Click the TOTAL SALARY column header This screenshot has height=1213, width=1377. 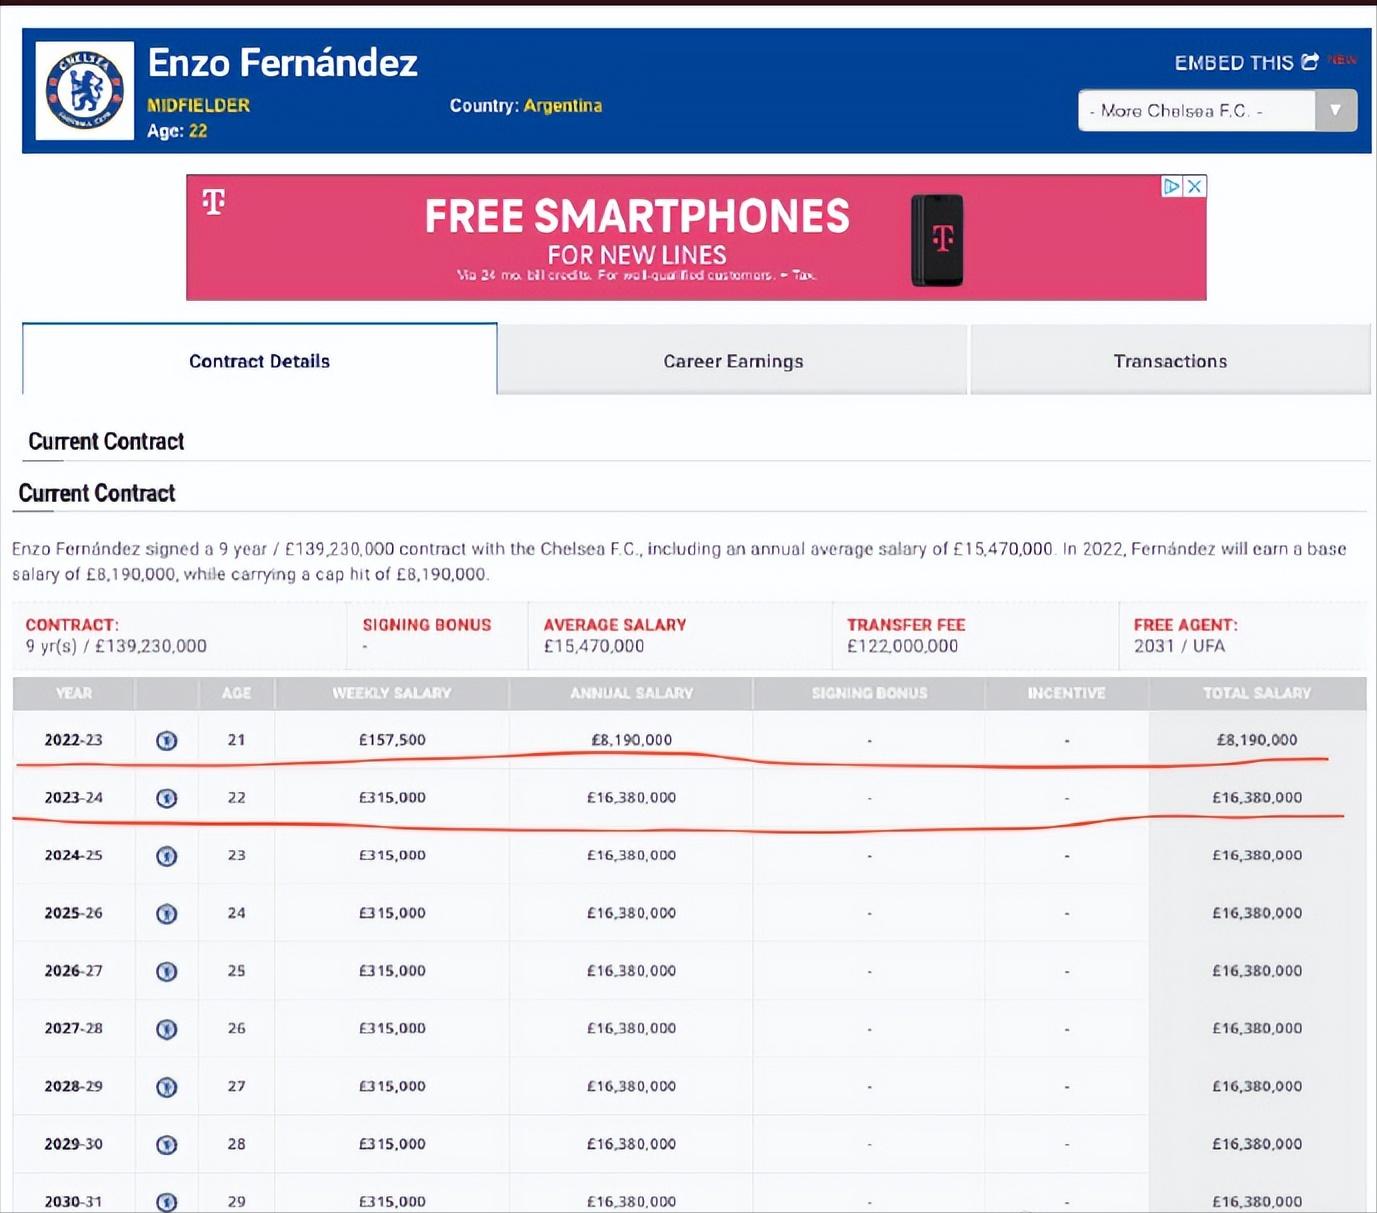pyautogui.click(x=1257, y=693)
